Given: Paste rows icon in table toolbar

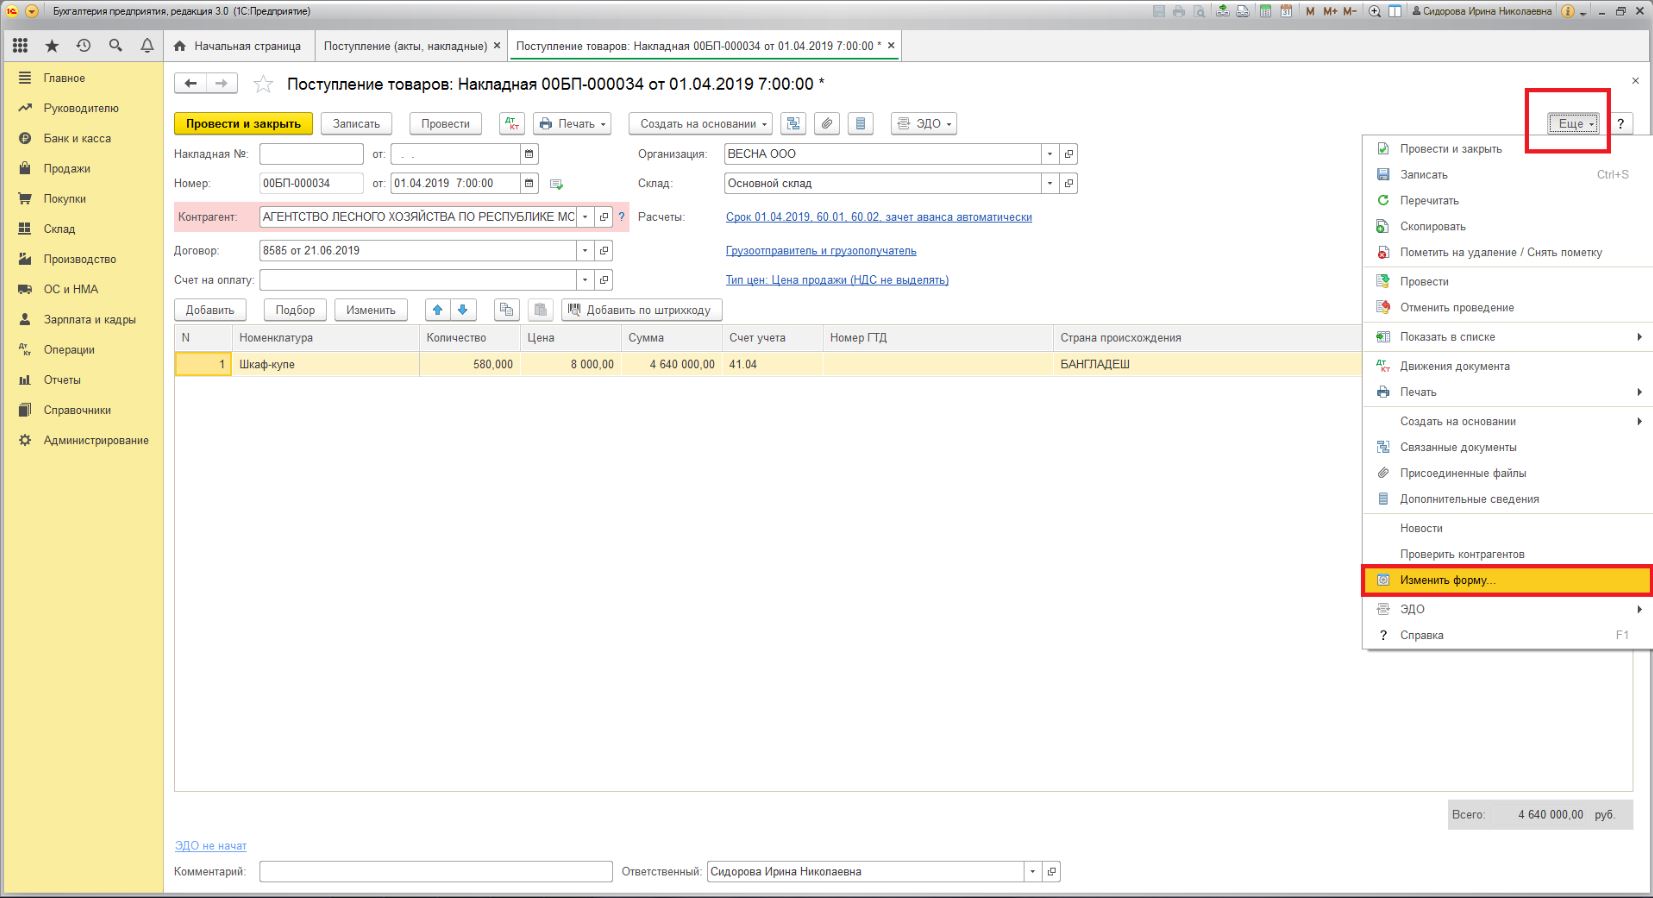Looking at the screenshot, I should [x=539, y=310].
